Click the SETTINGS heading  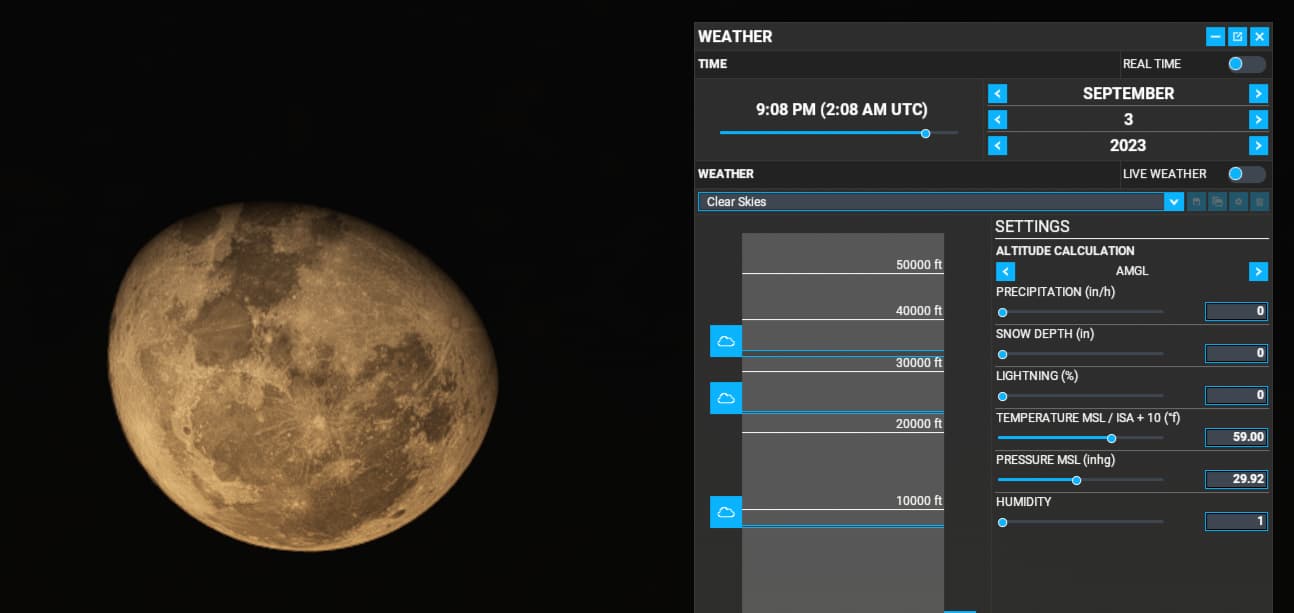pos(1032,227)
